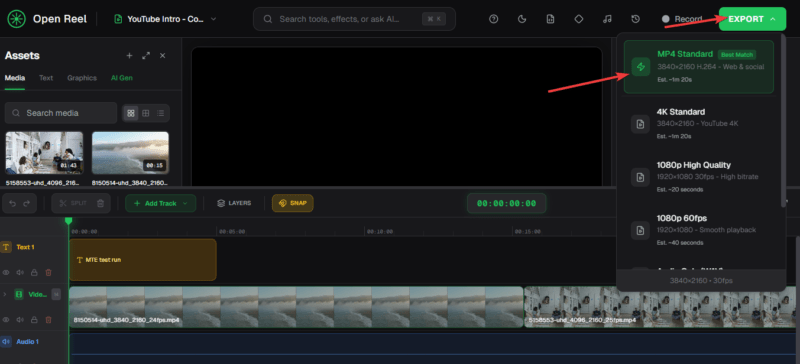Redo the last action

27,203
